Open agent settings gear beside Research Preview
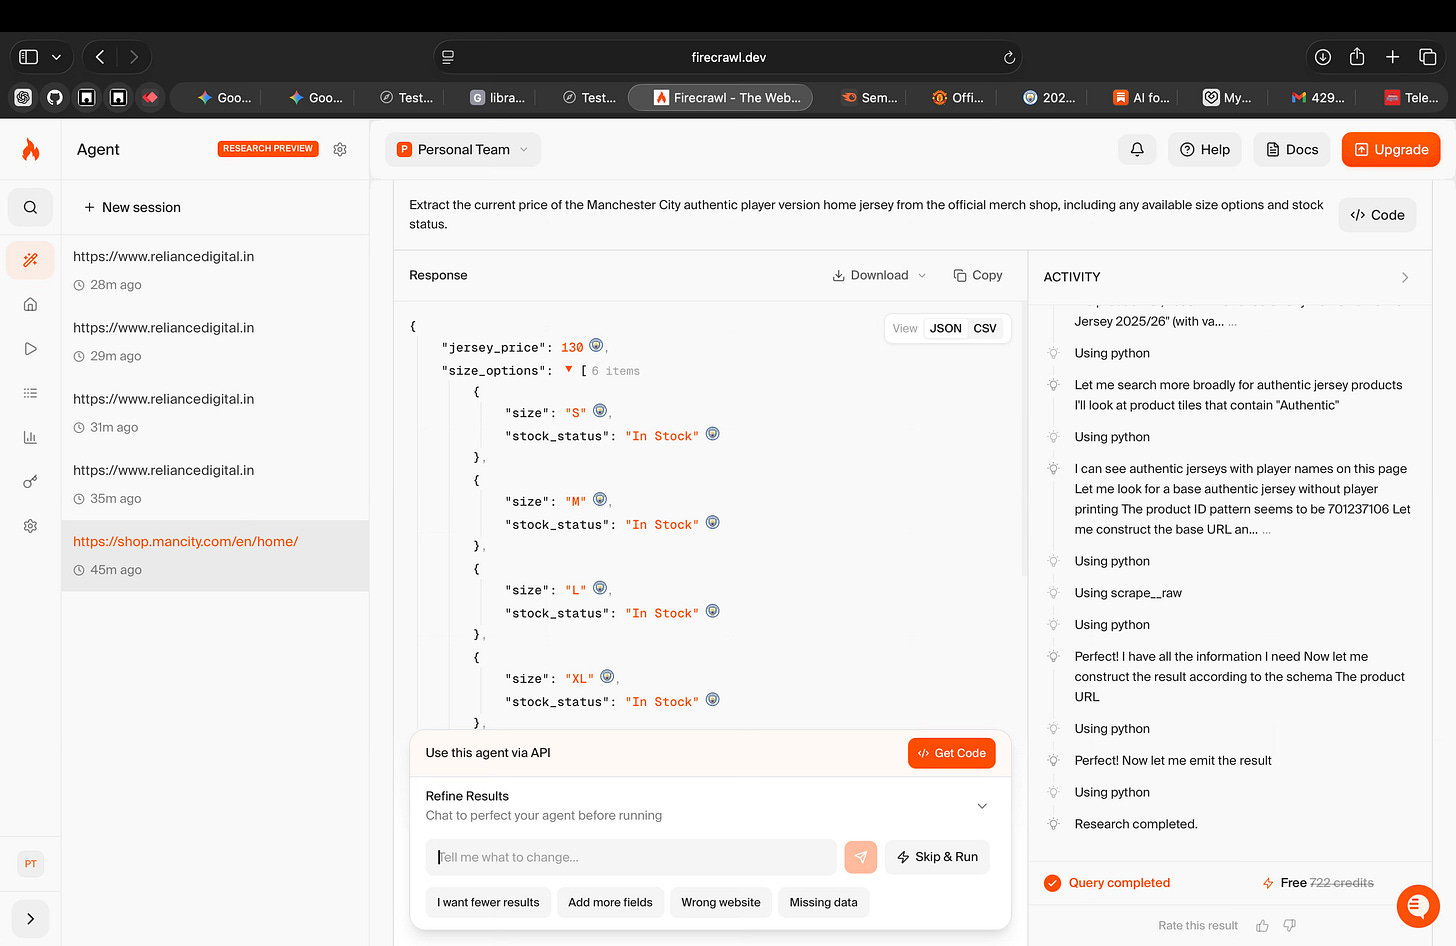The image size is (1456, 946). tap(340, 149)
